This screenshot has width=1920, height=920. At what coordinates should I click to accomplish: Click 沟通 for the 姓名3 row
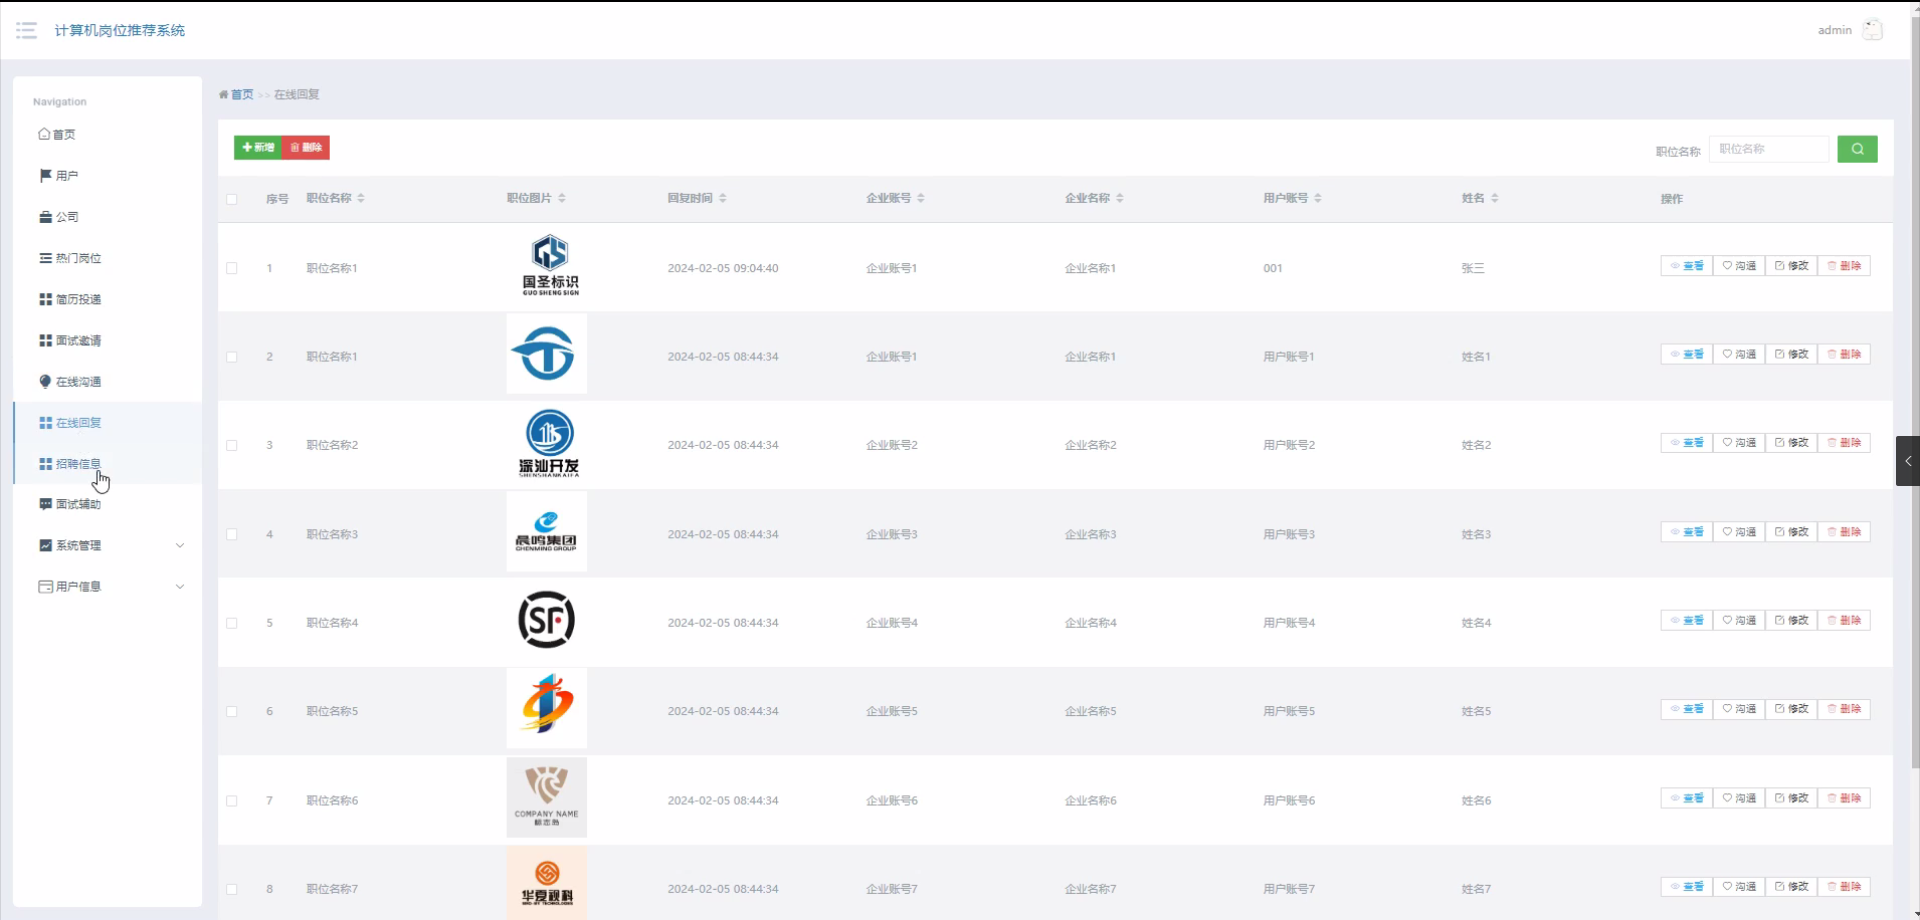[x=1739, y=532]
